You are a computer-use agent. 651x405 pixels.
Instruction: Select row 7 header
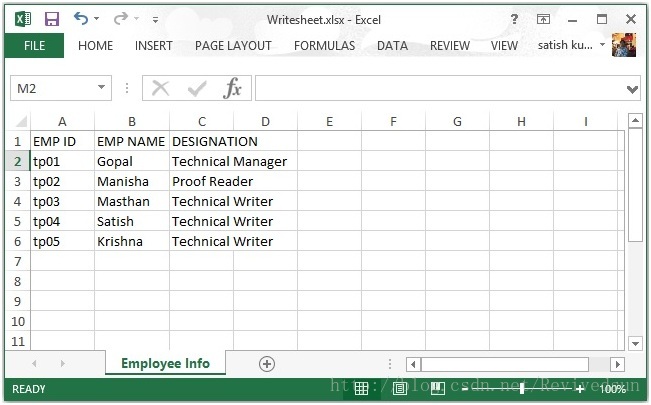pos(17,261)
